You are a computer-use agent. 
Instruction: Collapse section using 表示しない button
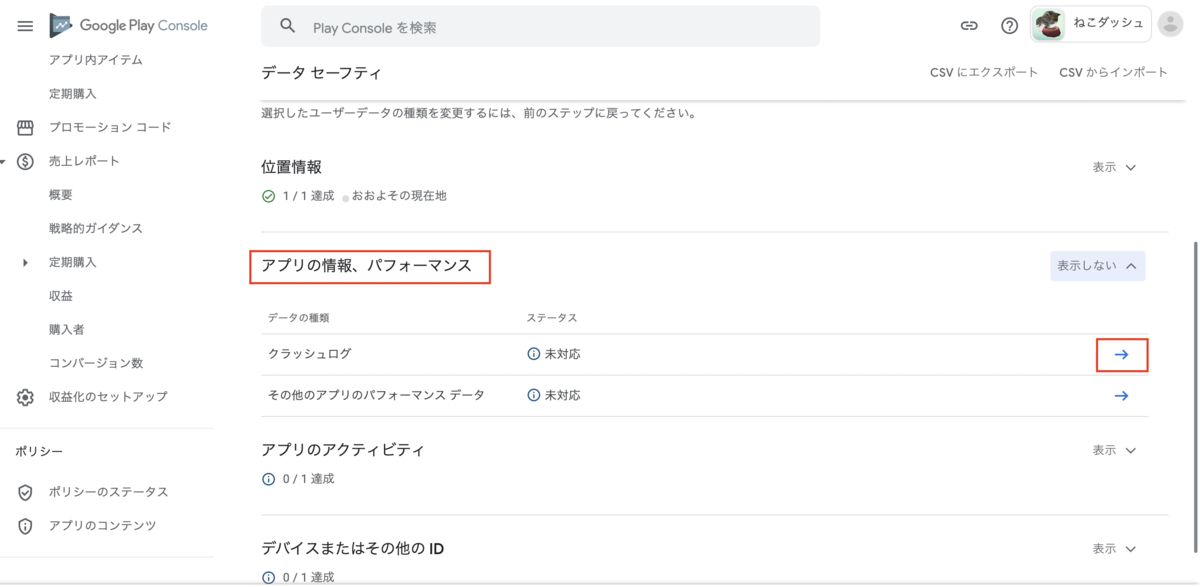click(1097, 266)
